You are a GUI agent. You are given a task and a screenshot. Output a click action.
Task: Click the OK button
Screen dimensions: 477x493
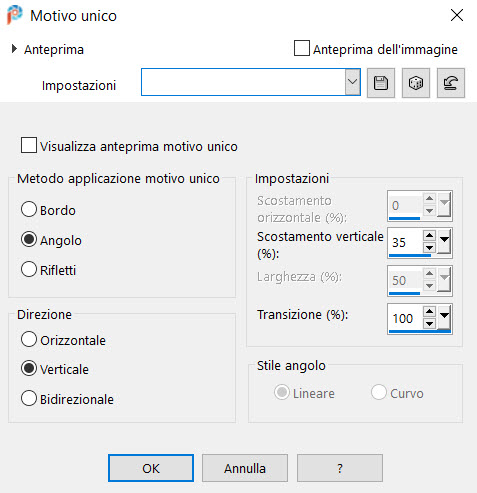[x=151, y=468]
